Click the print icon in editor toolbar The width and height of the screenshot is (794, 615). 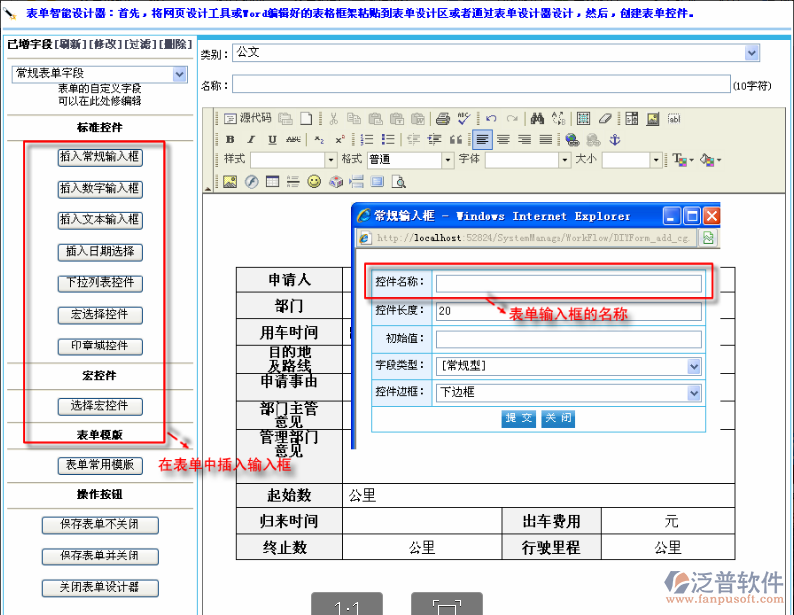coord(443,118)
